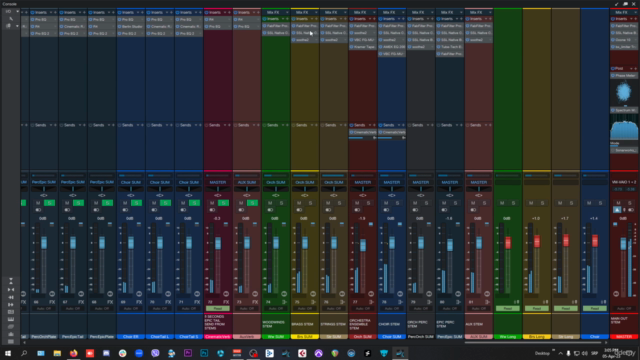Mute the Orch SUM channel
Image resolution: width=640 pixels, height=360 pixels.
pyautogui.click(x=357, y=203)
